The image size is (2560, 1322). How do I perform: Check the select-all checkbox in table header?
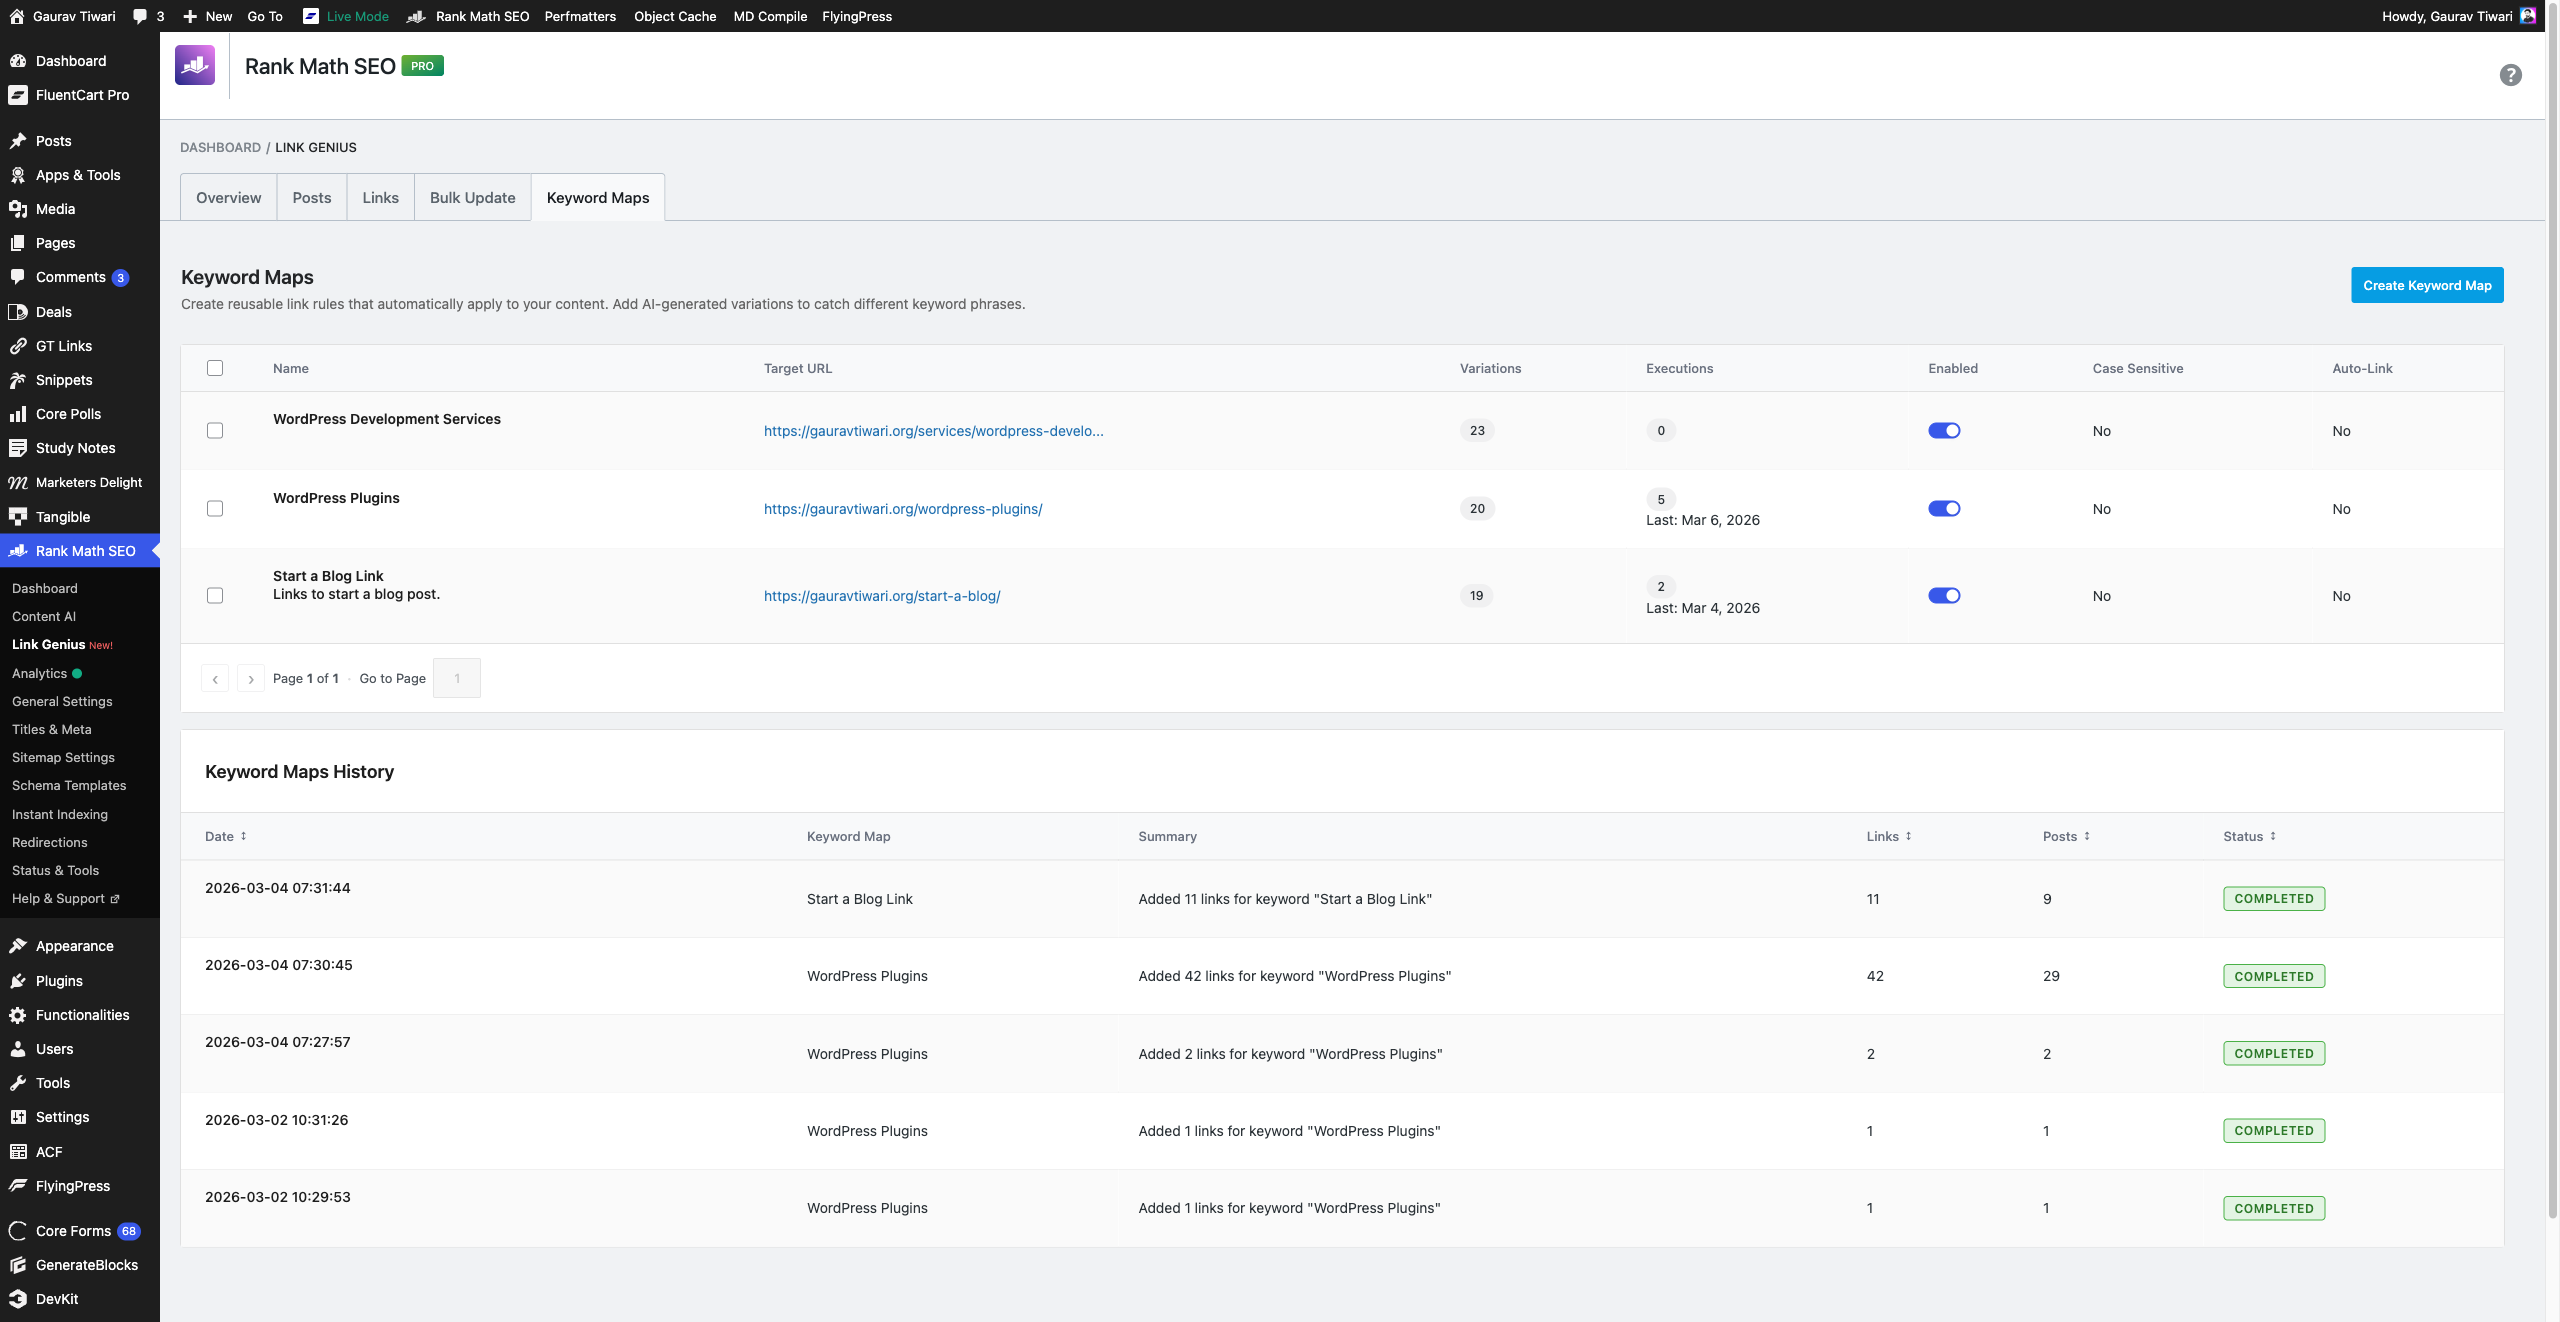215,368
